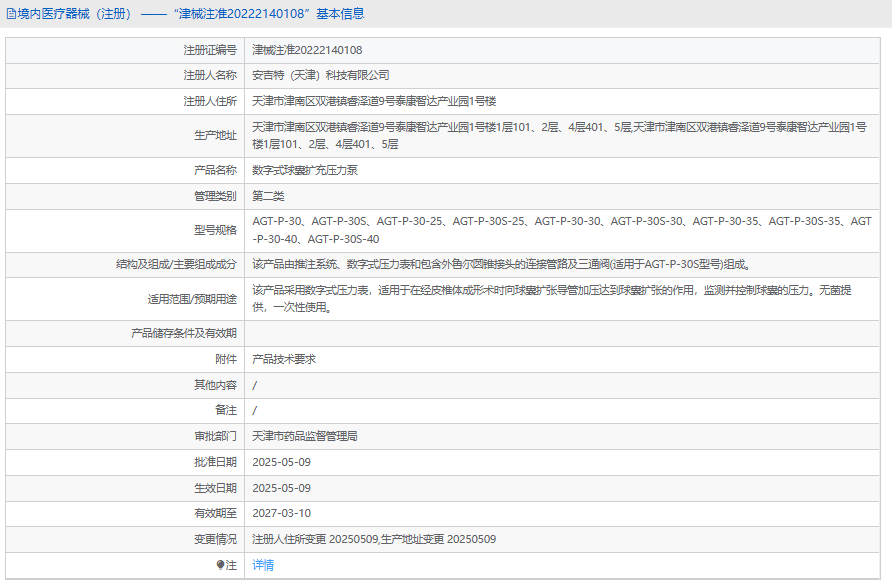Click the 适用范围/预期用途 description text
The width and height of the screenshot is (892, 587).
[552, 299]
